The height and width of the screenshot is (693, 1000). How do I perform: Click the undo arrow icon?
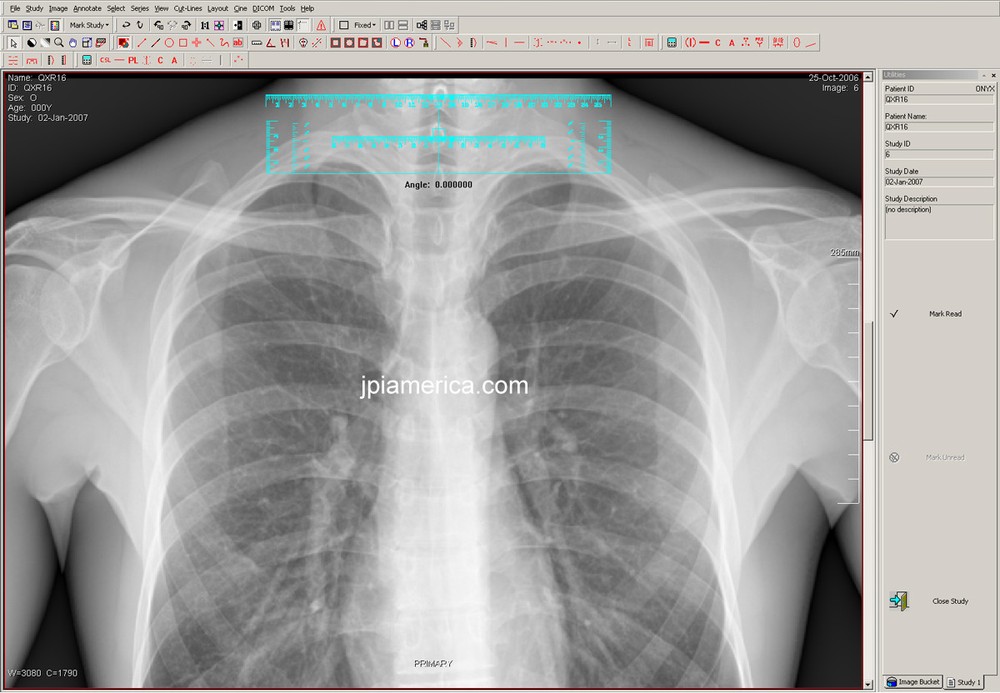127,24
